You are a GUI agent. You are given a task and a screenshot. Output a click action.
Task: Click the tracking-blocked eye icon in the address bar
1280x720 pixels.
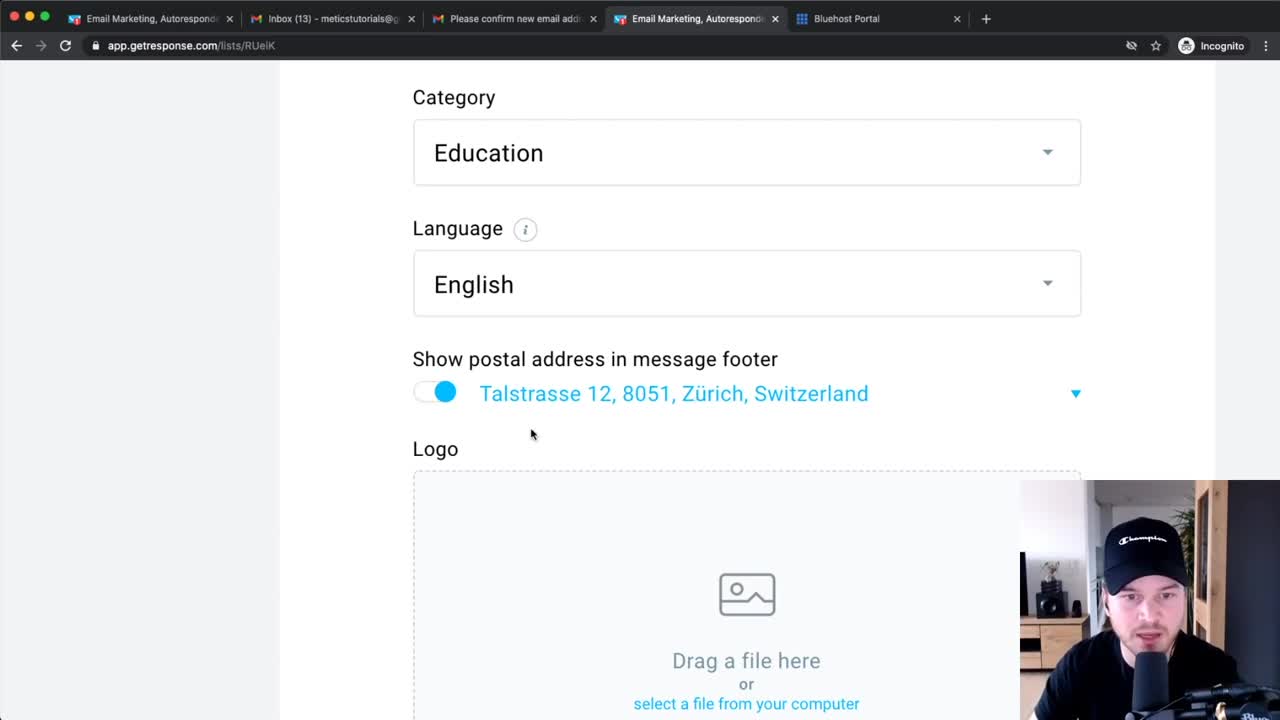(x=1131, y=46)
